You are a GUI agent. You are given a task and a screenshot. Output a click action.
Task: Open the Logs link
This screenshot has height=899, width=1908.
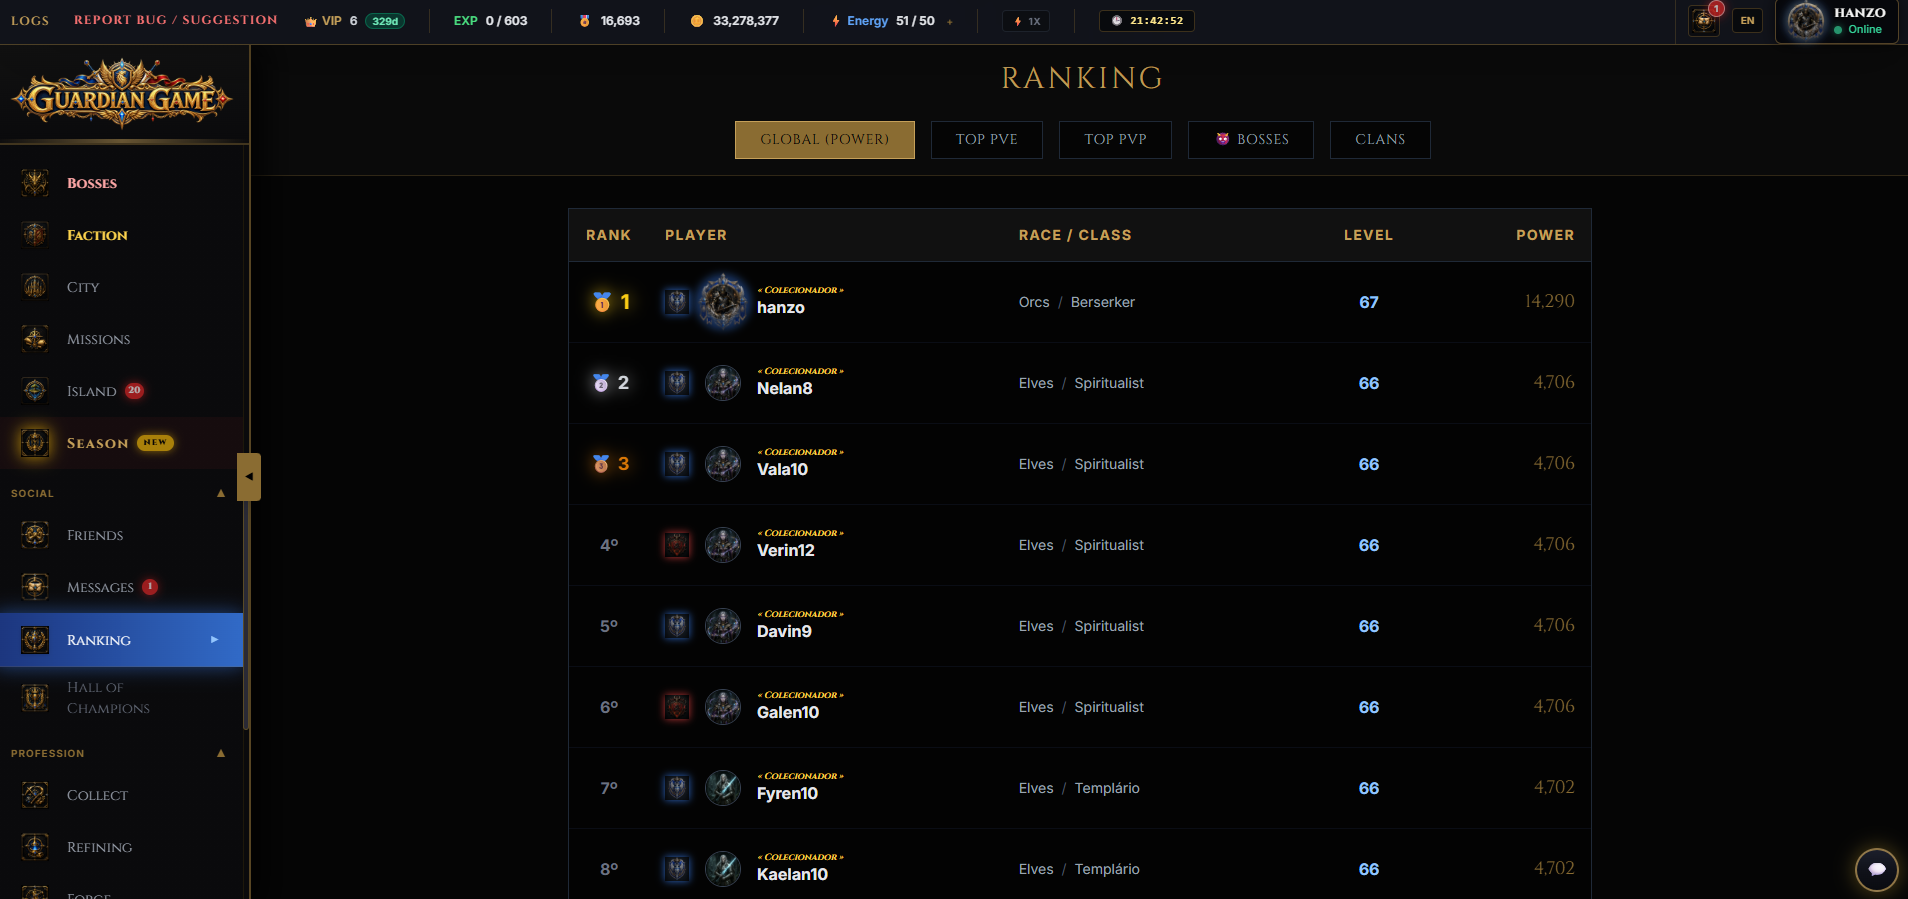(x=30, y=20)
